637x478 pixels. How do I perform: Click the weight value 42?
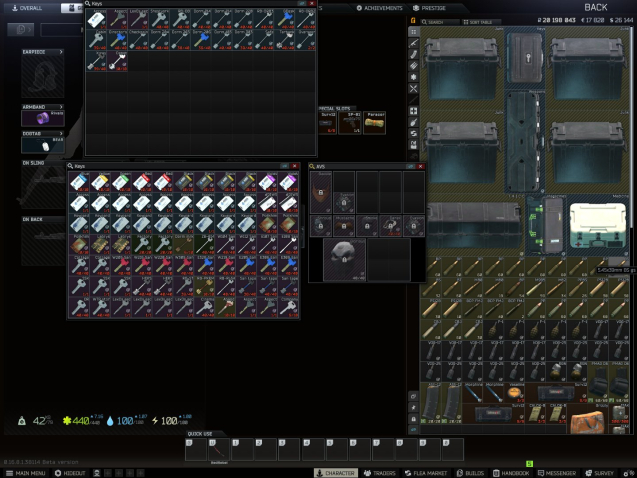[39, 421]
